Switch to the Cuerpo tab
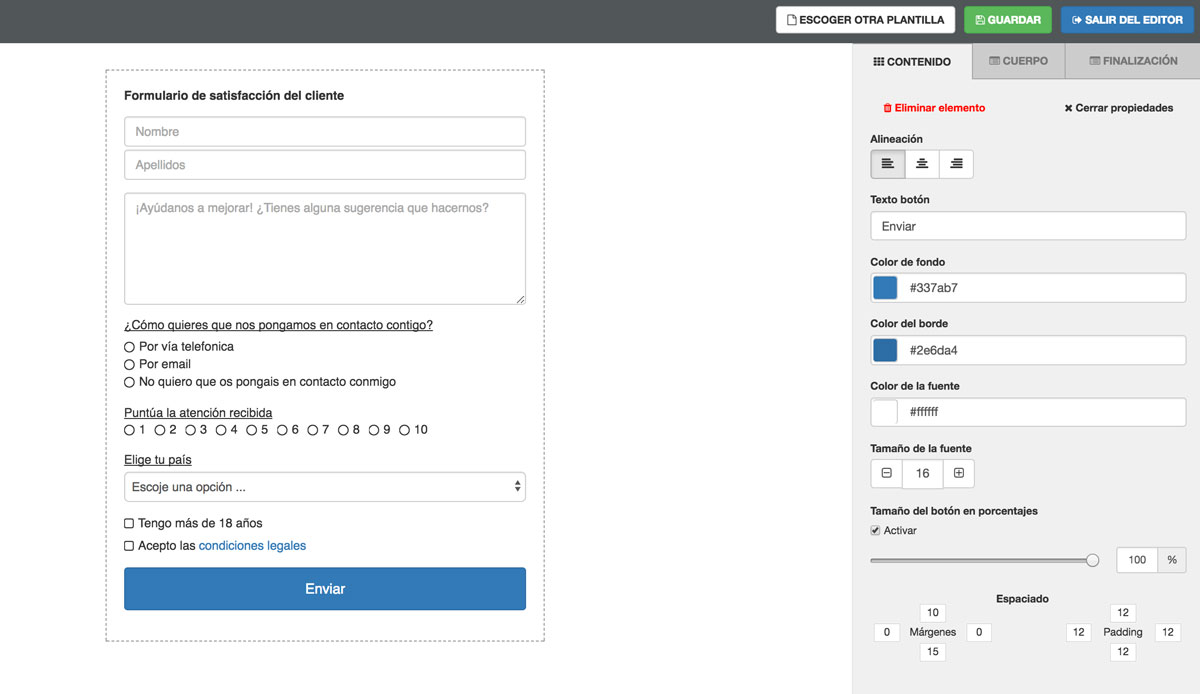The width and height of the screenshot is (1200, 694). pyautogui.click(x=1018, y=61)
